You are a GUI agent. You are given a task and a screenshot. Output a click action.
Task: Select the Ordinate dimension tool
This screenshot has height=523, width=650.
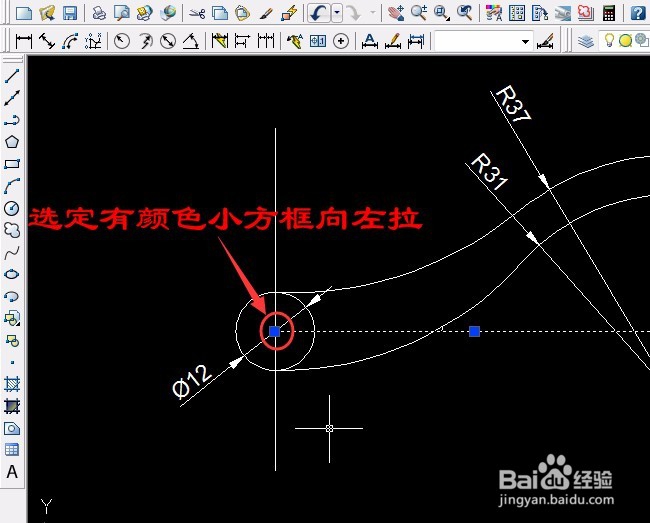(x=93, y=41)
